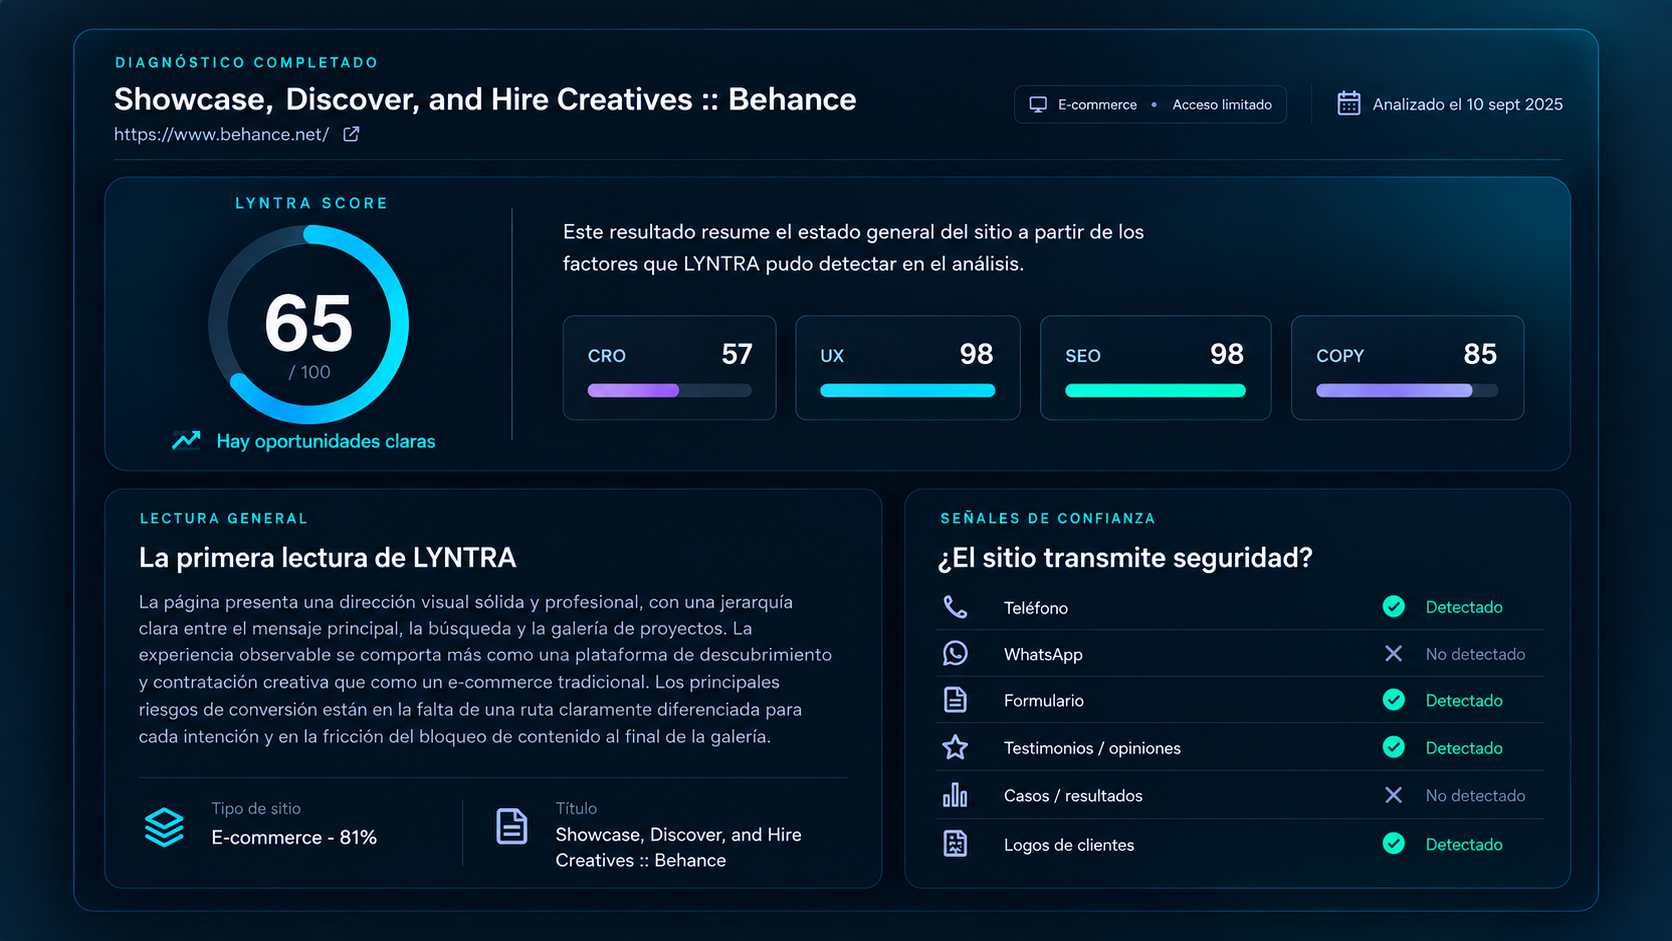1672x941 pixels.
Task: Select the SEO score card
Action: click(1155, 368)
